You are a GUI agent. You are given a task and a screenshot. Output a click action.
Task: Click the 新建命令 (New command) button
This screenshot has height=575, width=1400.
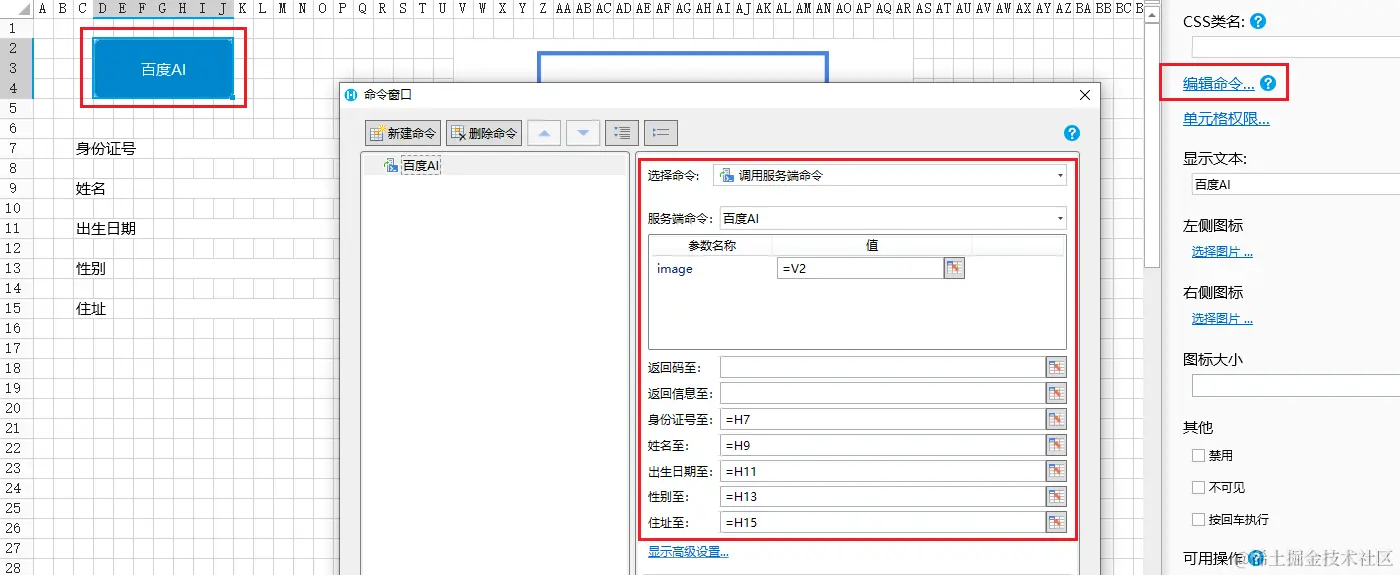coord(403,133)
